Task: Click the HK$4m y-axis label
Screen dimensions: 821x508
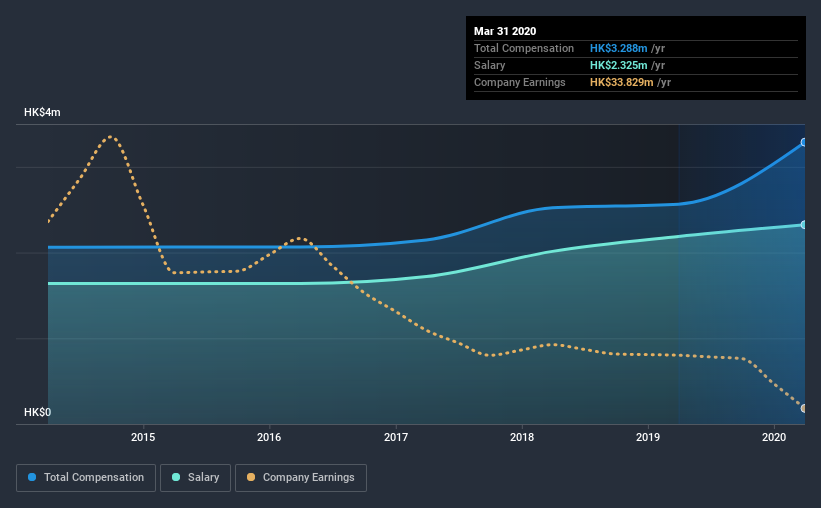Action: pyautogui.click(x=42, y=113)
